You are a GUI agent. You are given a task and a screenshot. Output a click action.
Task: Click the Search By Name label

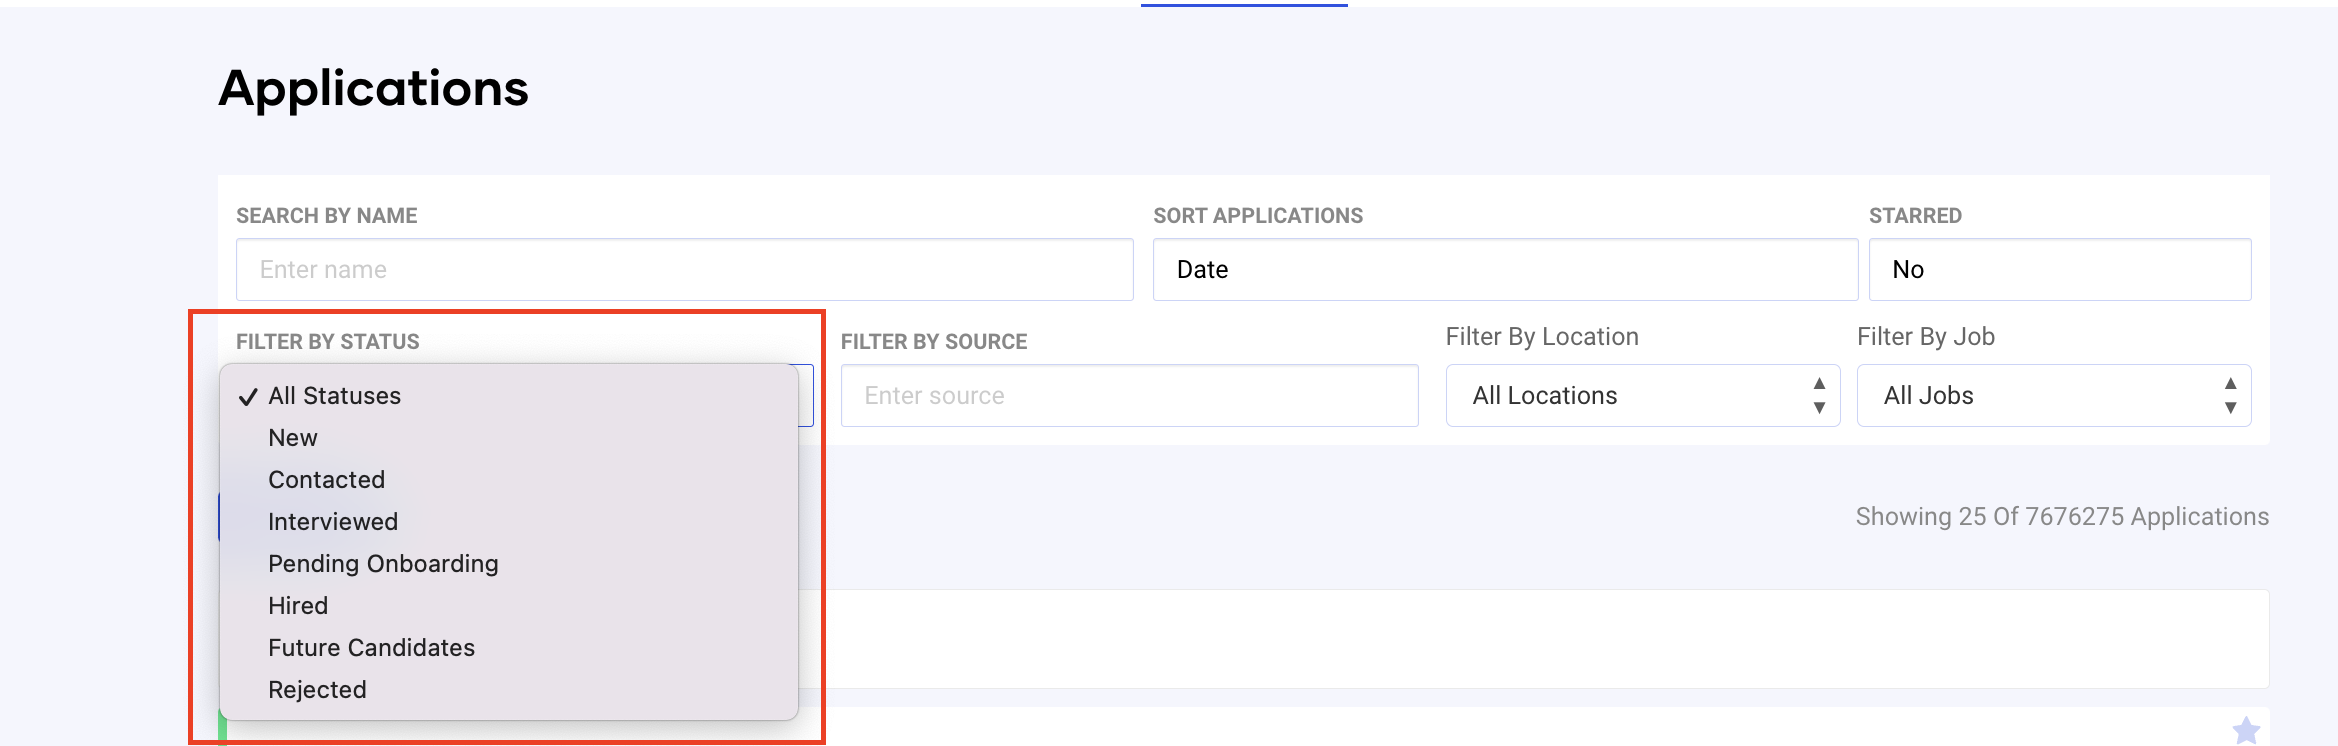coord(326,216)
